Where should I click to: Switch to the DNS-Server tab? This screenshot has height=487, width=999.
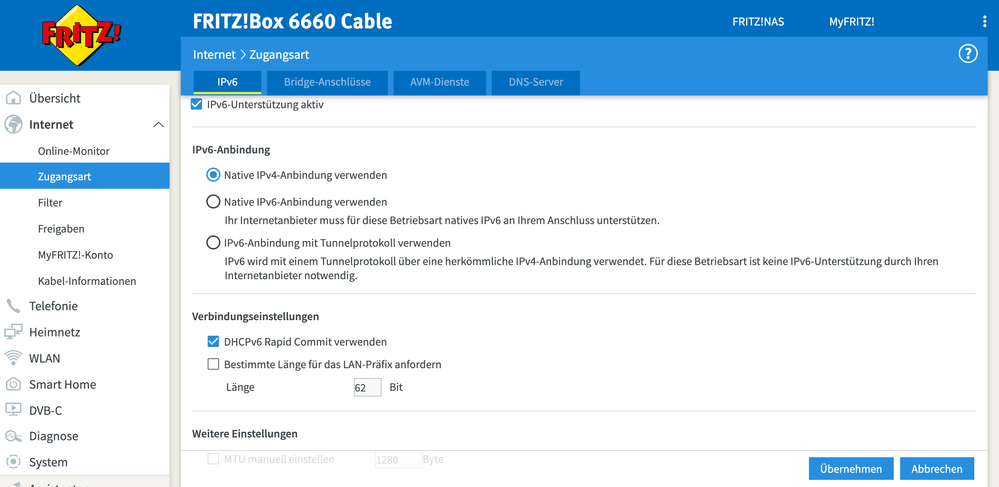click(x=536, y=82)
